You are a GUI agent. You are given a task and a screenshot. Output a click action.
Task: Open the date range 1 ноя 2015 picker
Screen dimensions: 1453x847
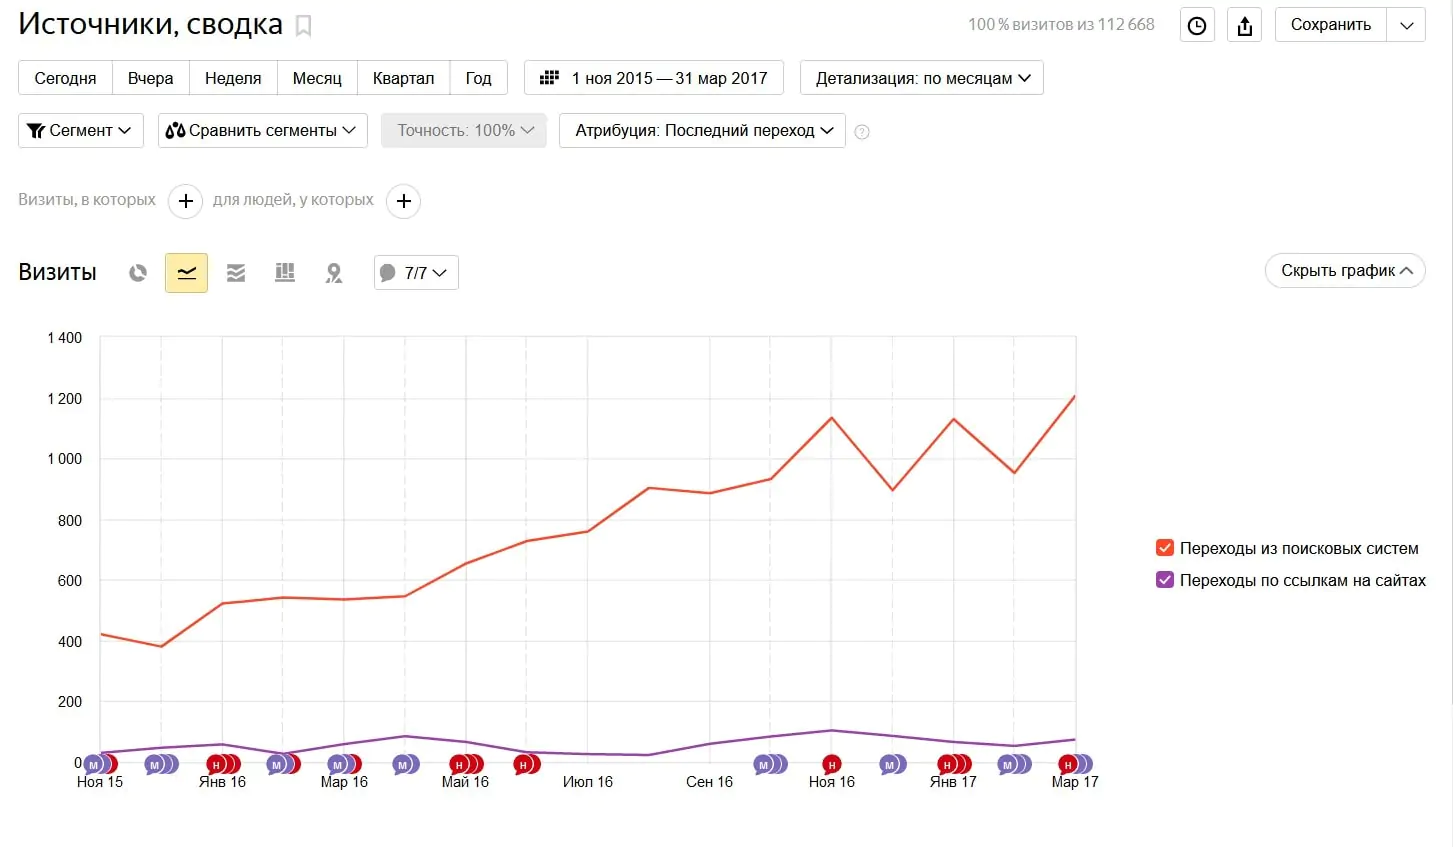pos(654,78)
